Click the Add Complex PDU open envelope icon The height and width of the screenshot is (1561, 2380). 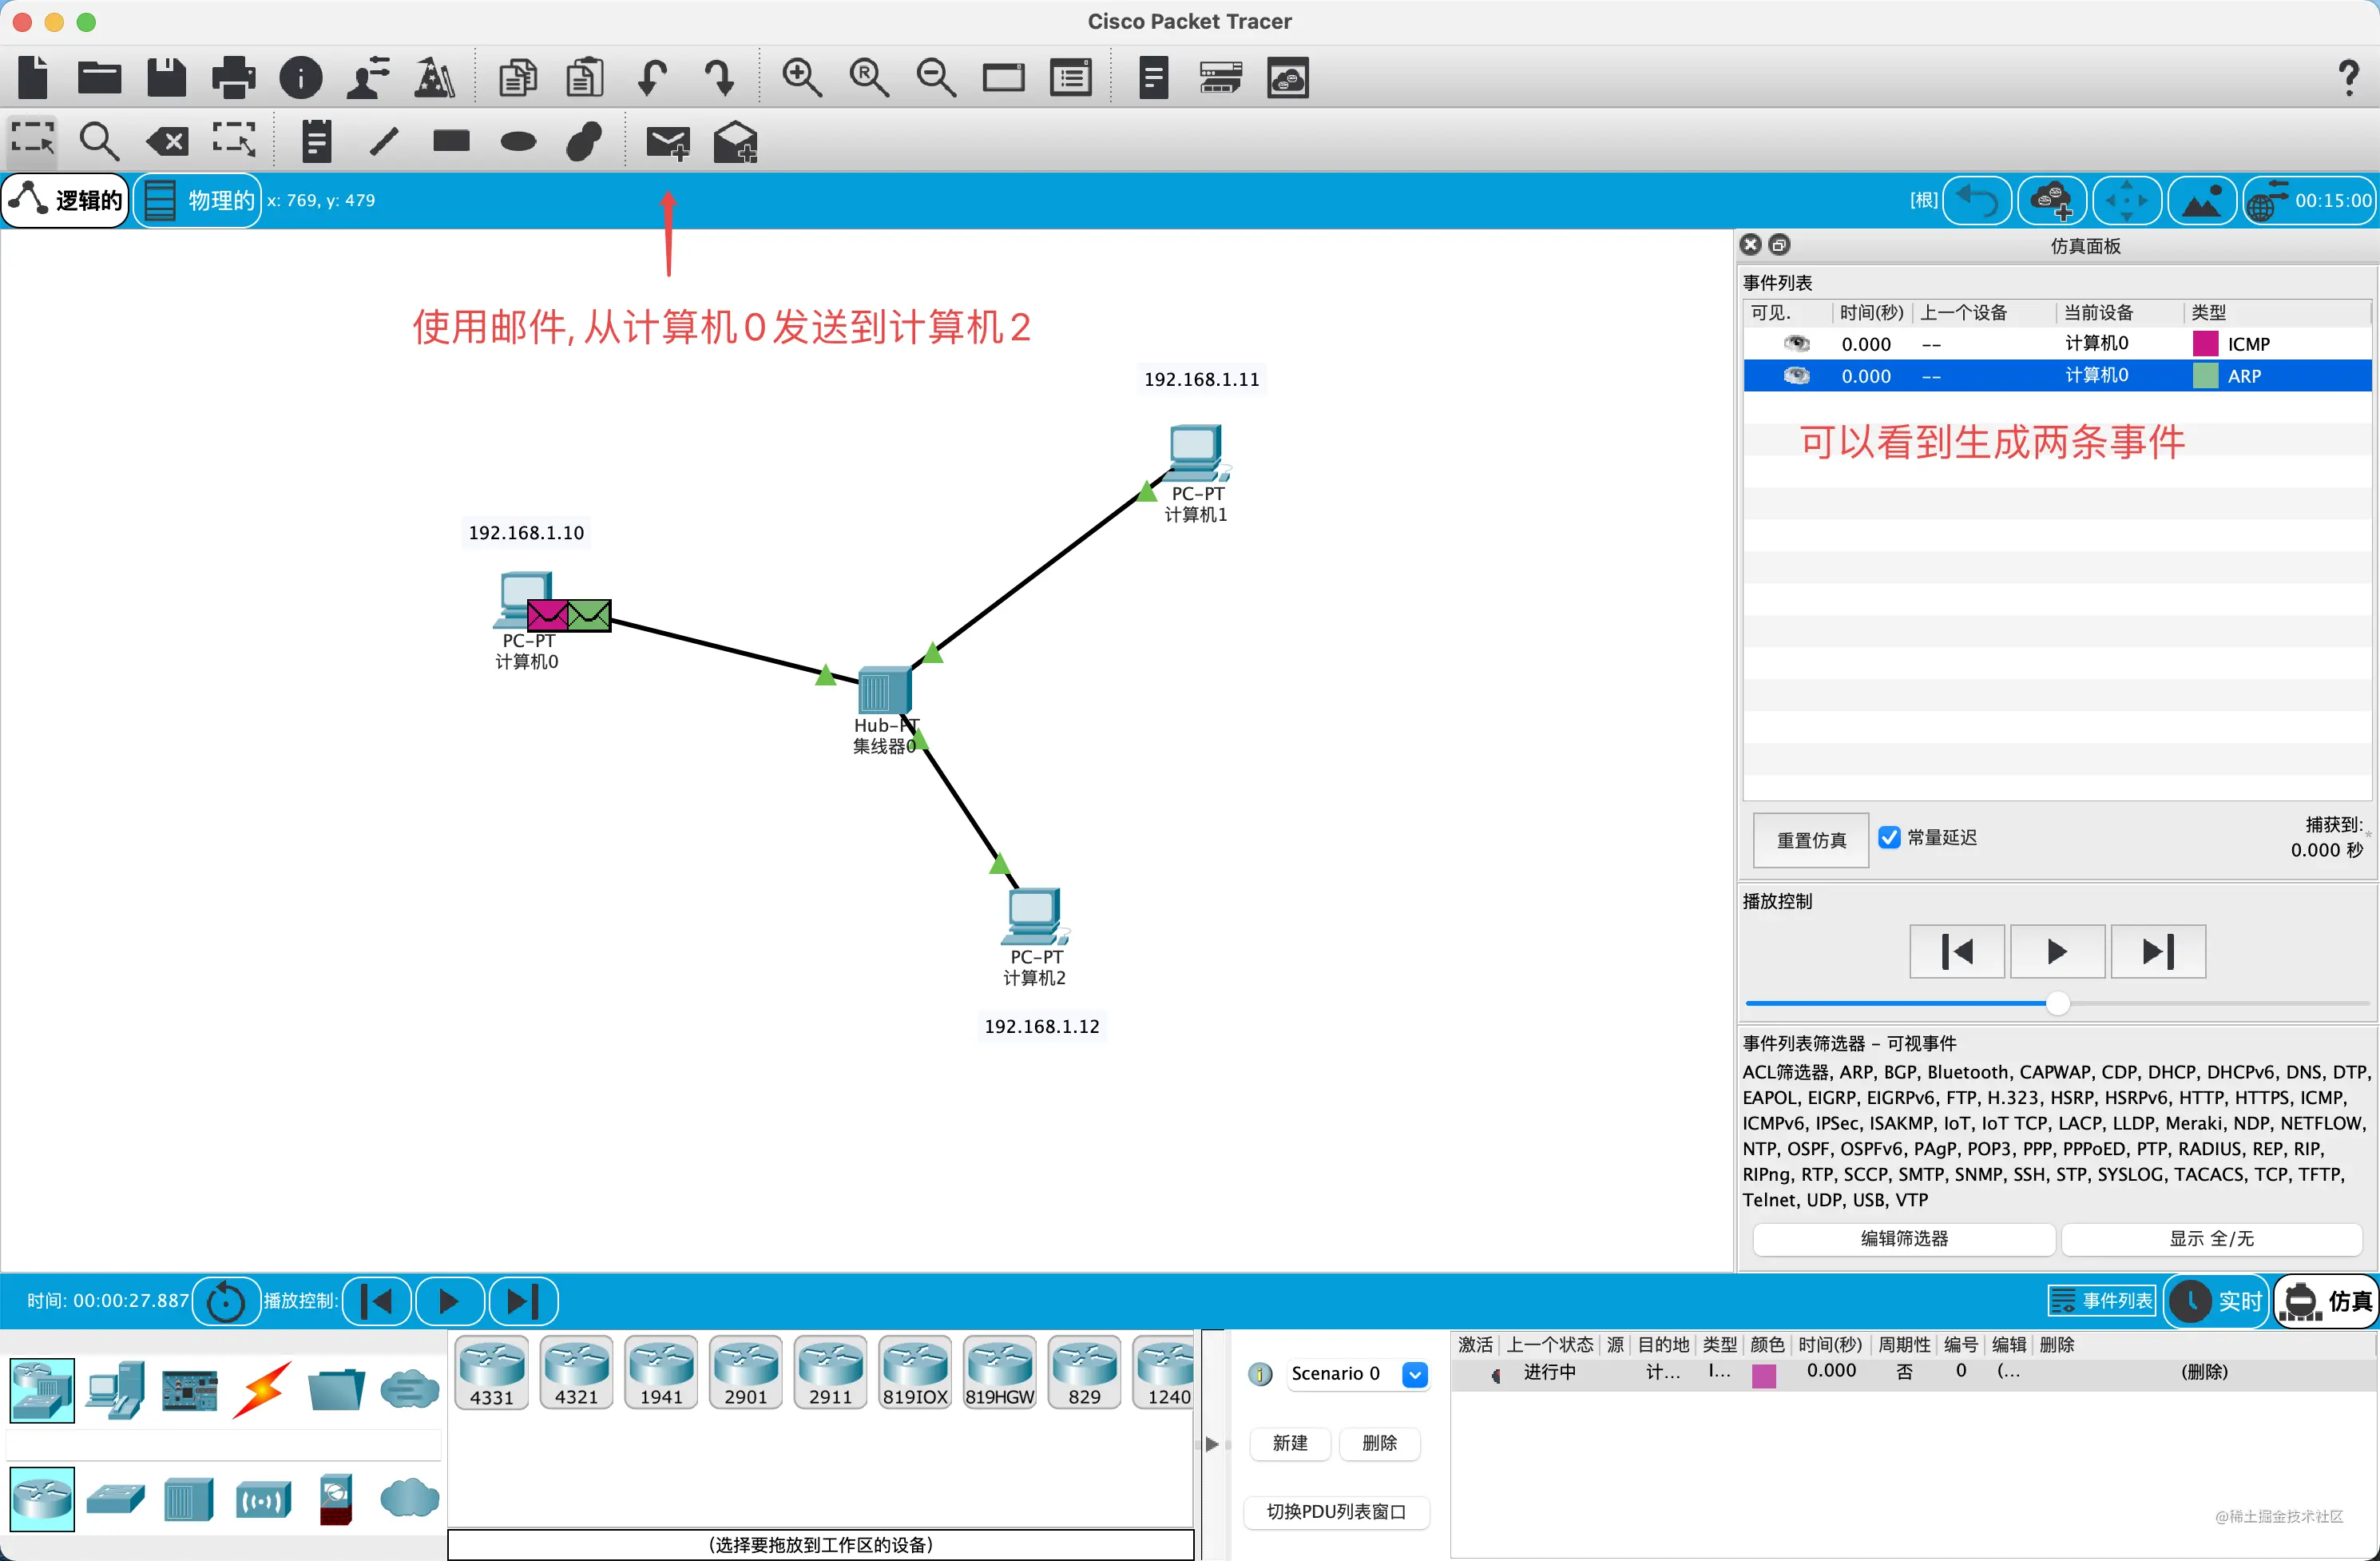tap(735, 142)
